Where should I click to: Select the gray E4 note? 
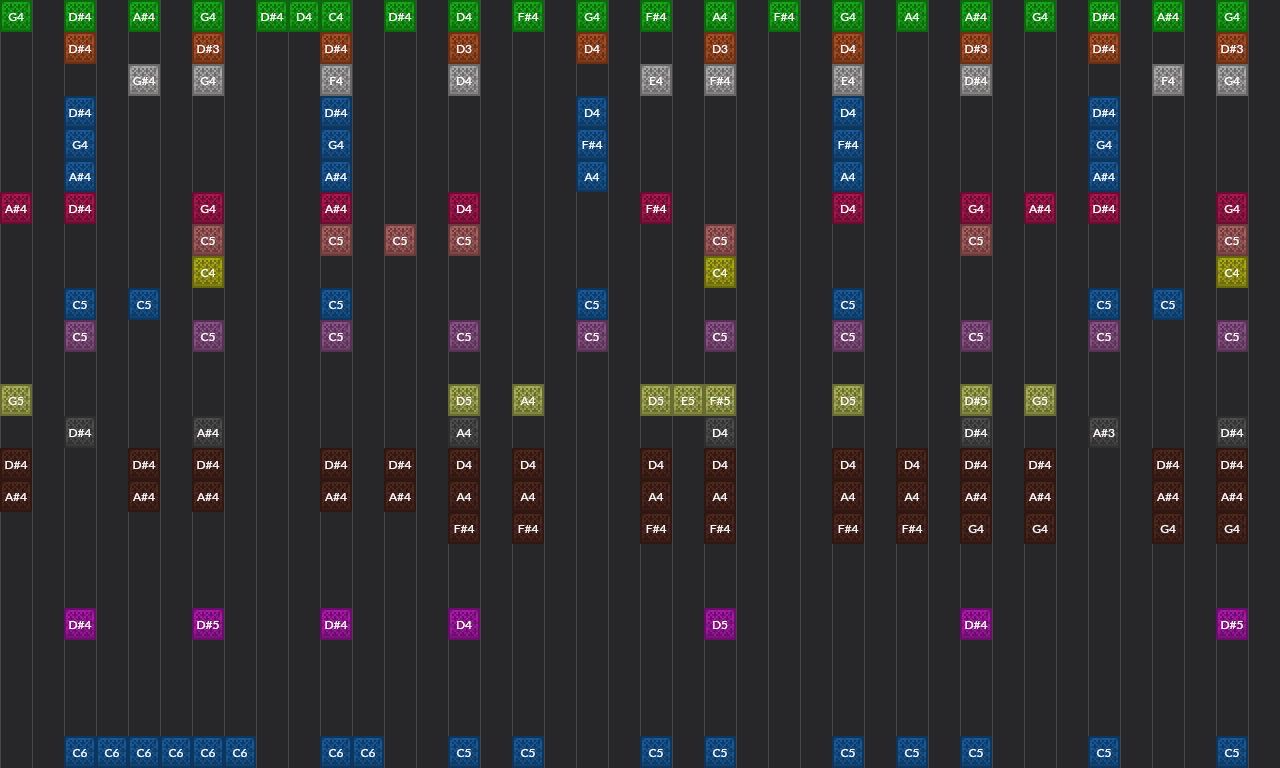pos(656,80)
